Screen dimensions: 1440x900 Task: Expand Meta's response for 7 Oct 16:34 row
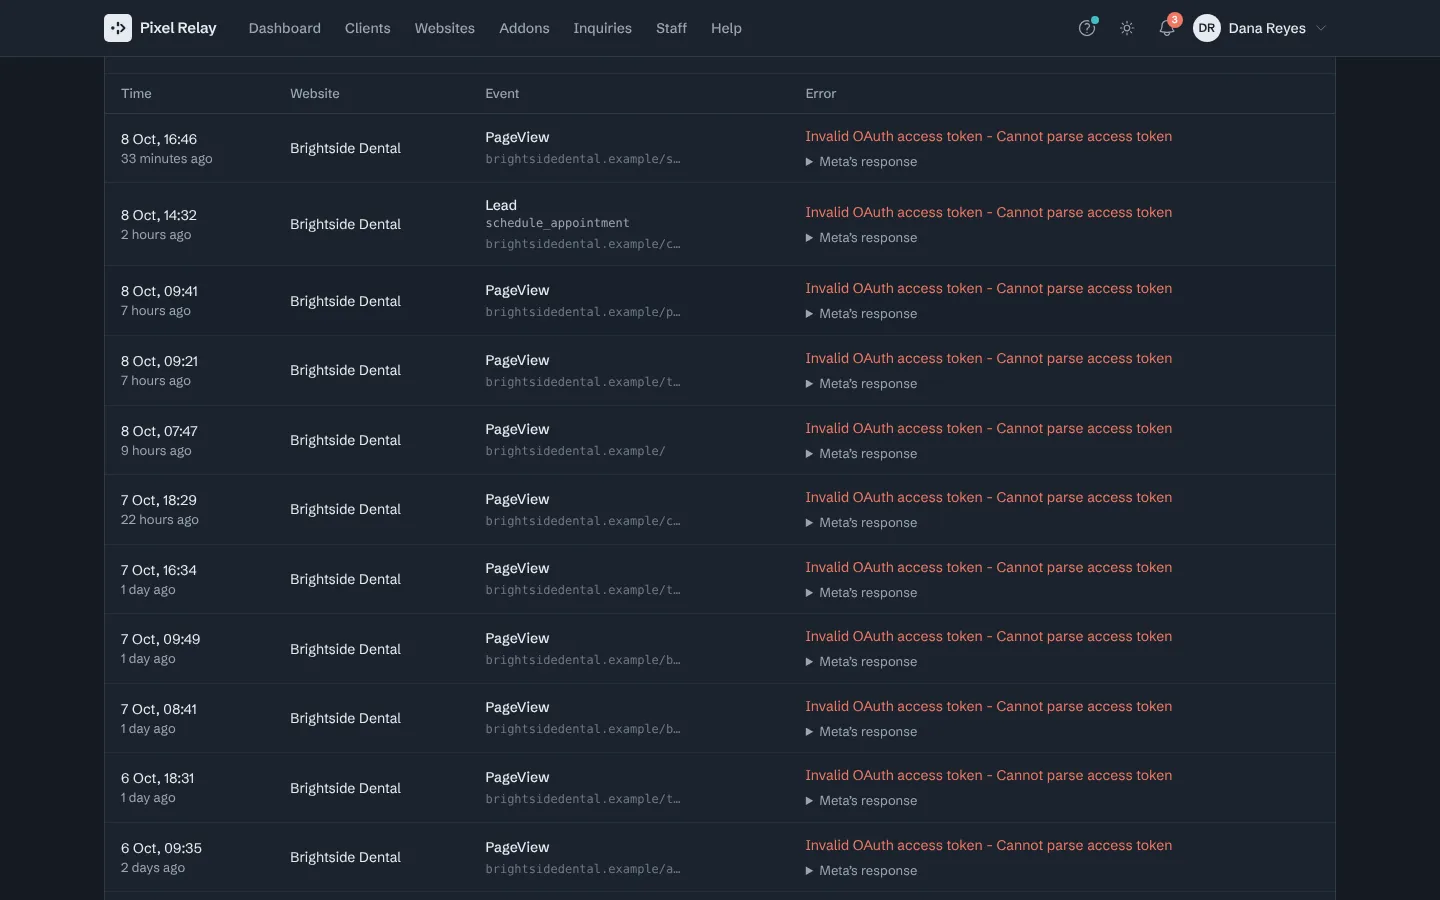point(862,593)
